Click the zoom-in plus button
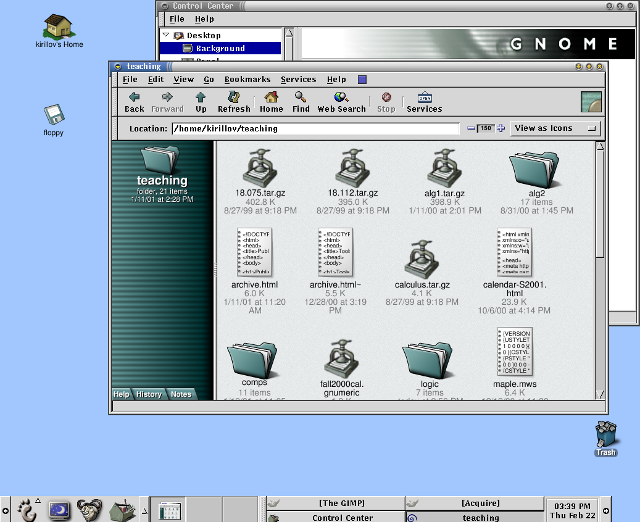 click(500, 128)
